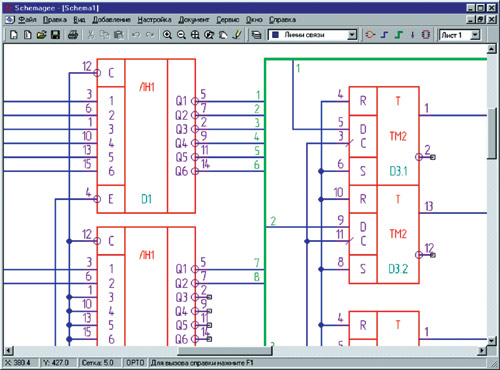Save the schematic with the floppy icon

[x=55, y=35]
